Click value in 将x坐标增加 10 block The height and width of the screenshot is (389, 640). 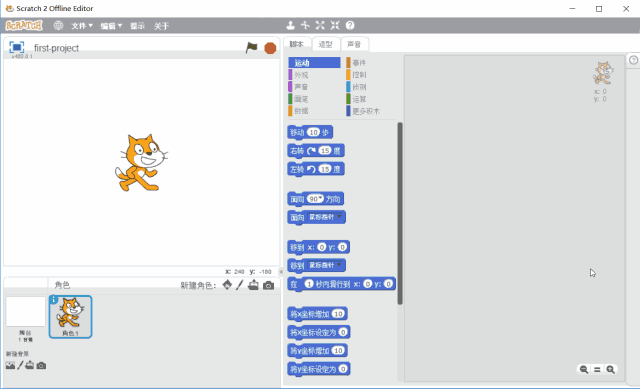[338, 313]
